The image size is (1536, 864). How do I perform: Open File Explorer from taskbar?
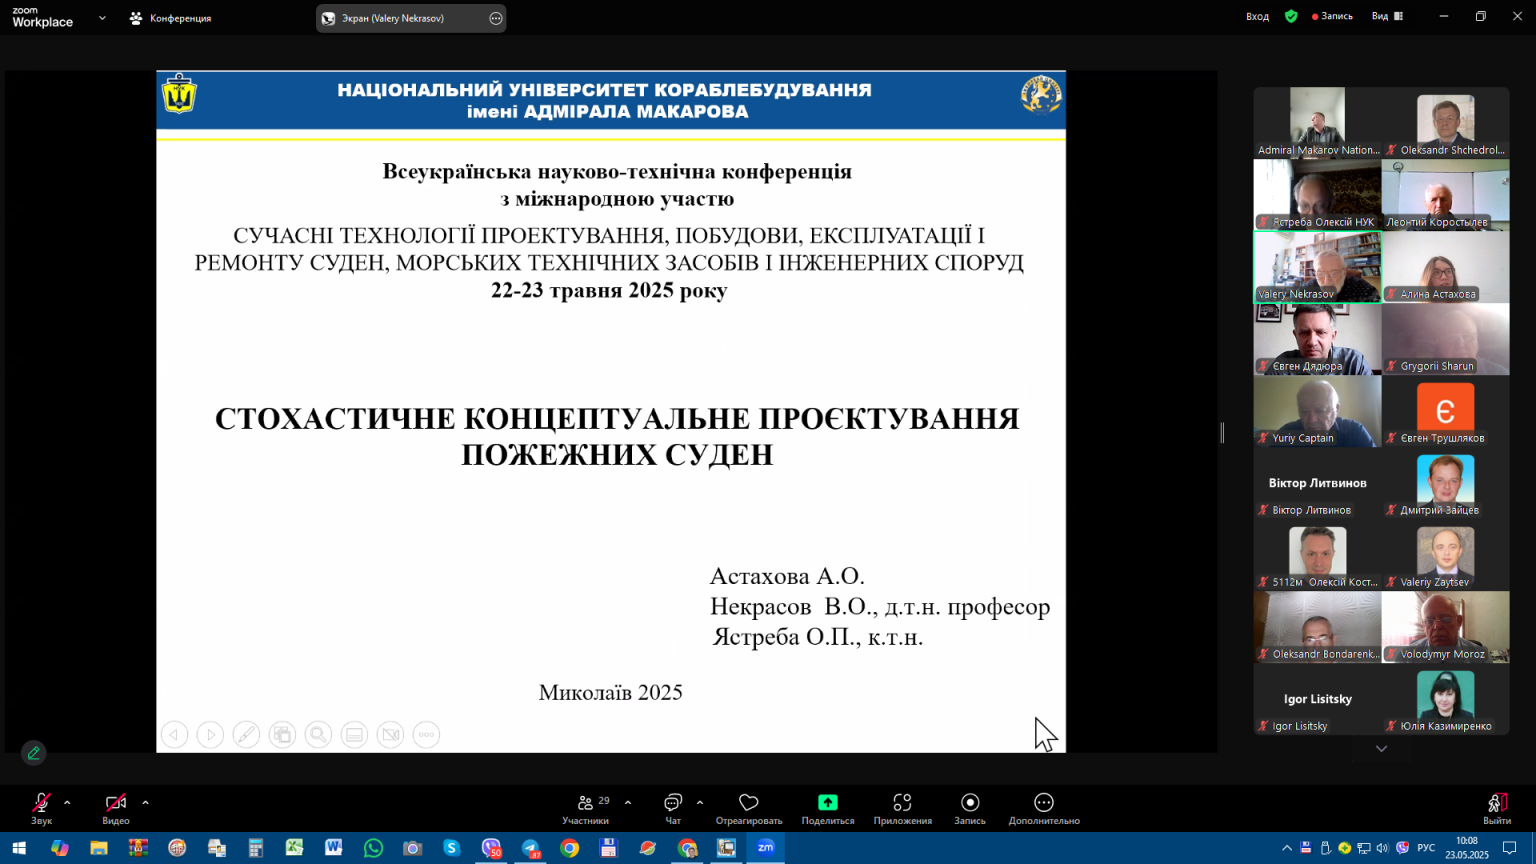point(98,848)
